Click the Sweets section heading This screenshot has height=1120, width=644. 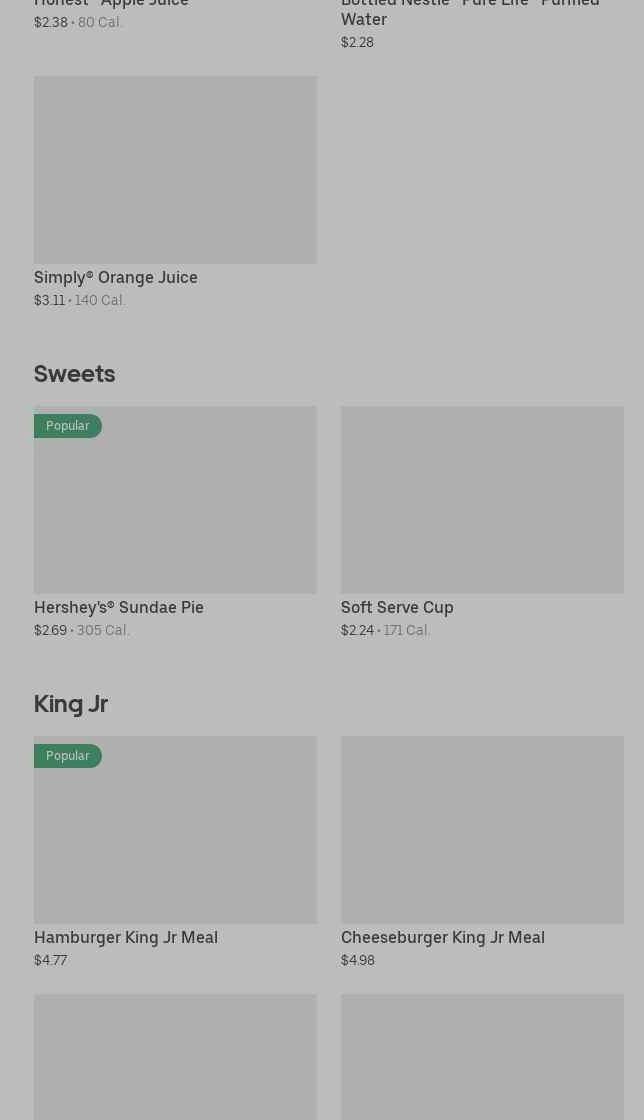click(75, 374)
